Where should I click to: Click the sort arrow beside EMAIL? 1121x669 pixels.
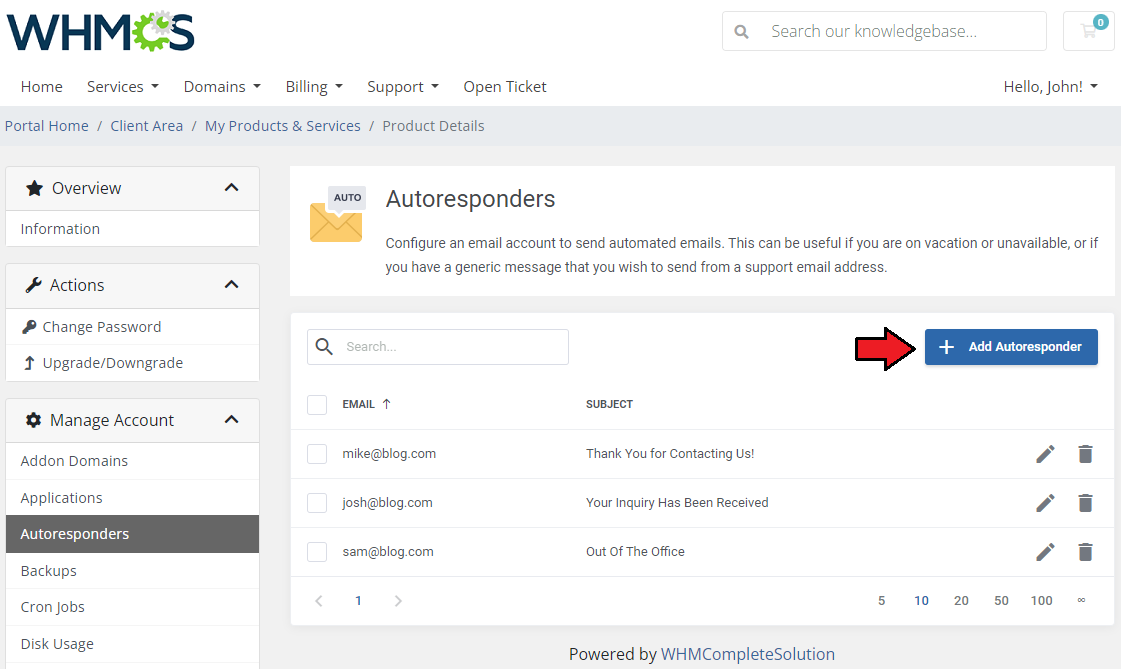pos(387,404)
